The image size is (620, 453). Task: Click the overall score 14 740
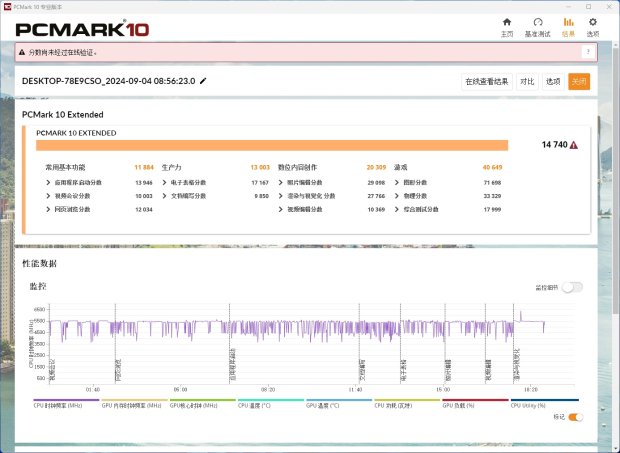coord(554,145)
